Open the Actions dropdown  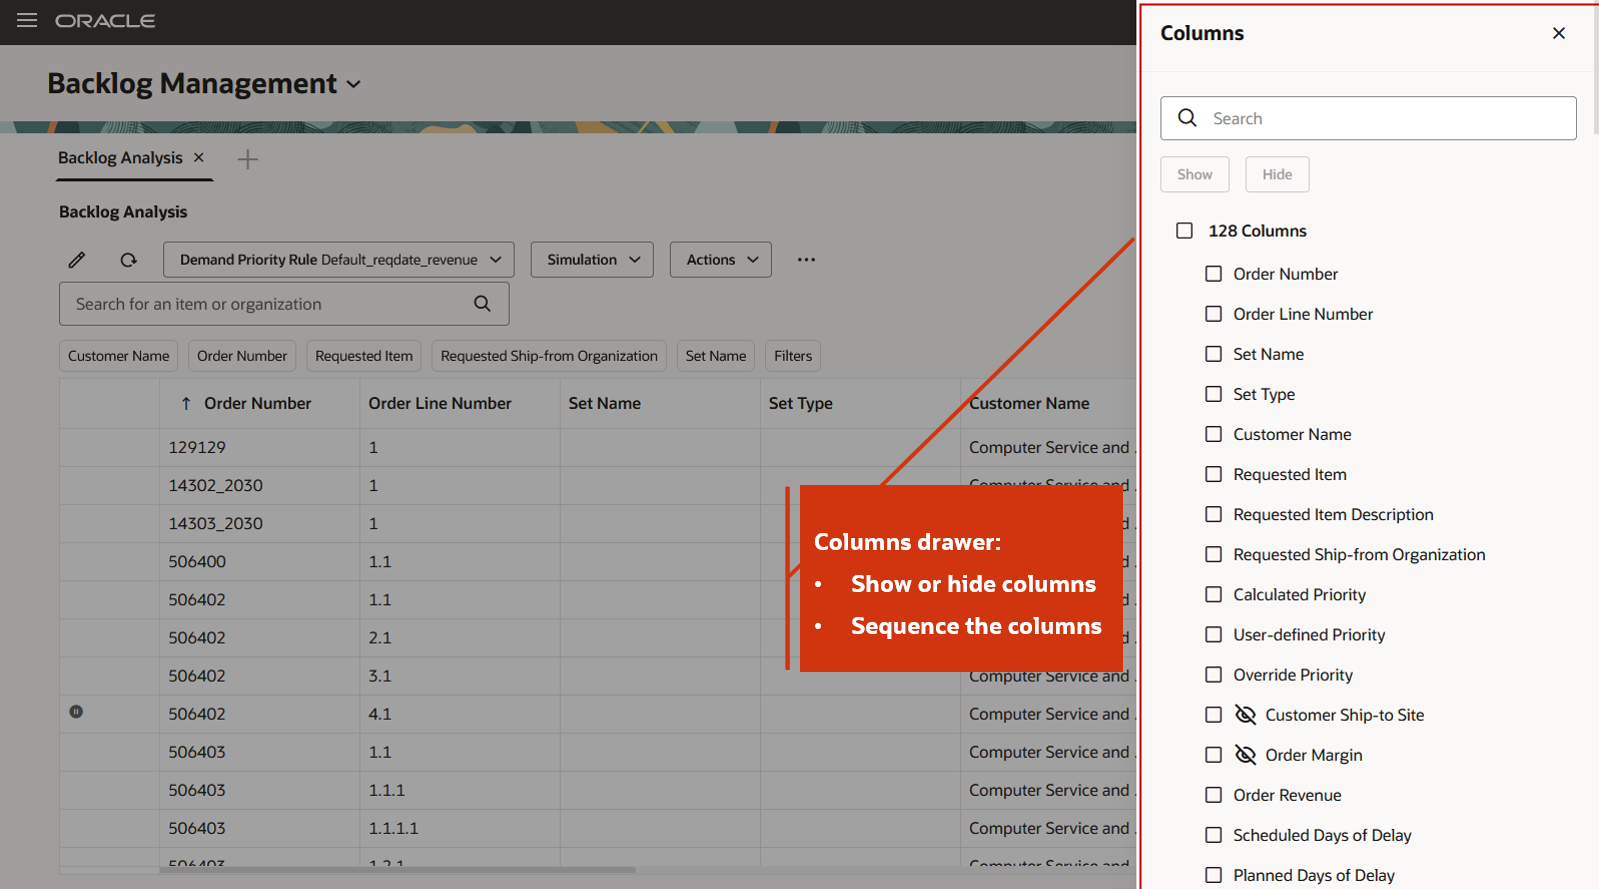coord(721,260)
